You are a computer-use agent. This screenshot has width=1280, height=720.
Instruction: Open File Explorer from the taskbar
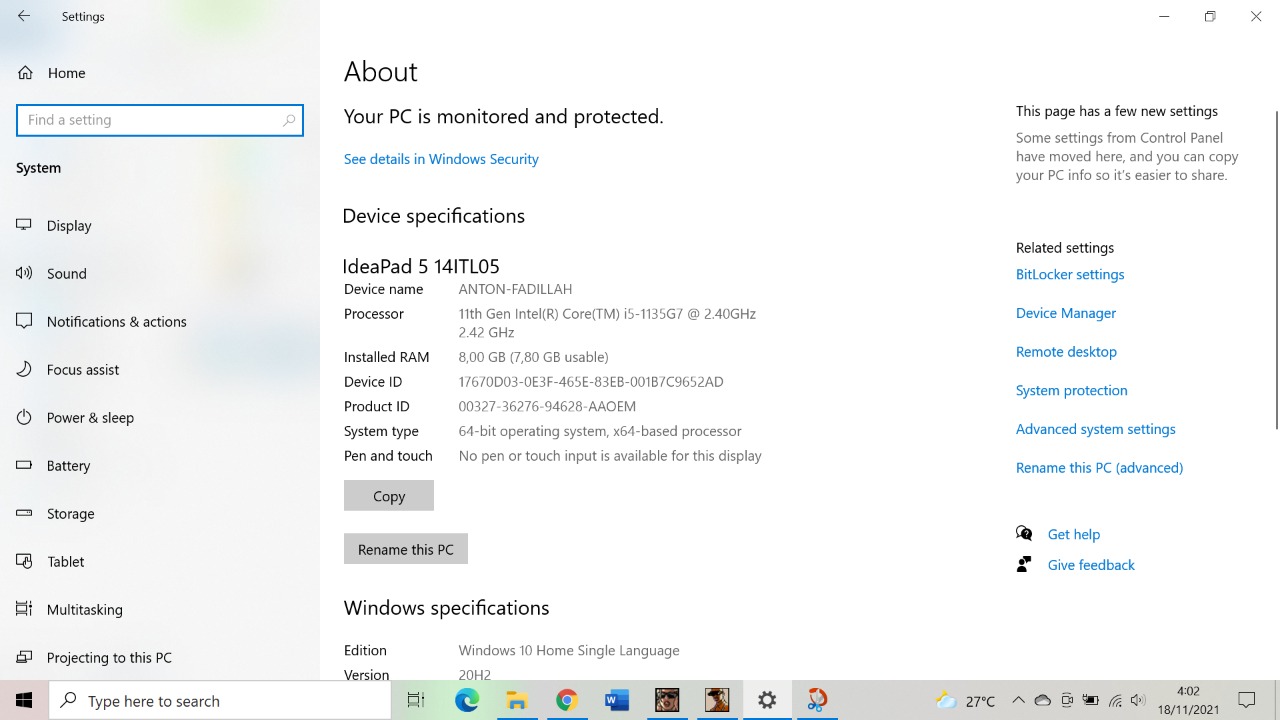coord(517,700)
